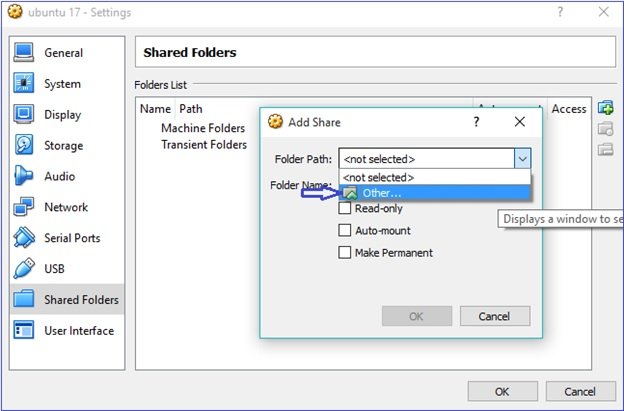The width and height of the screenshot is (624, 411).
Task: Click the edit shared folder icon
Action: pos(605,129)
